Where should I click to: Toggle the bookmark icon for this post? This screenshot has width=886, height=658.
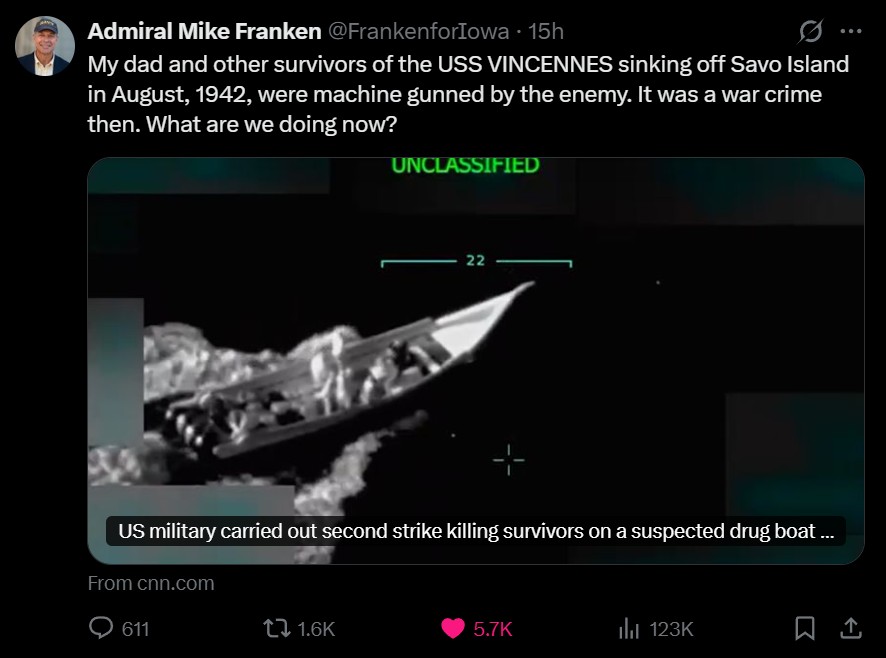click(805, 629)
